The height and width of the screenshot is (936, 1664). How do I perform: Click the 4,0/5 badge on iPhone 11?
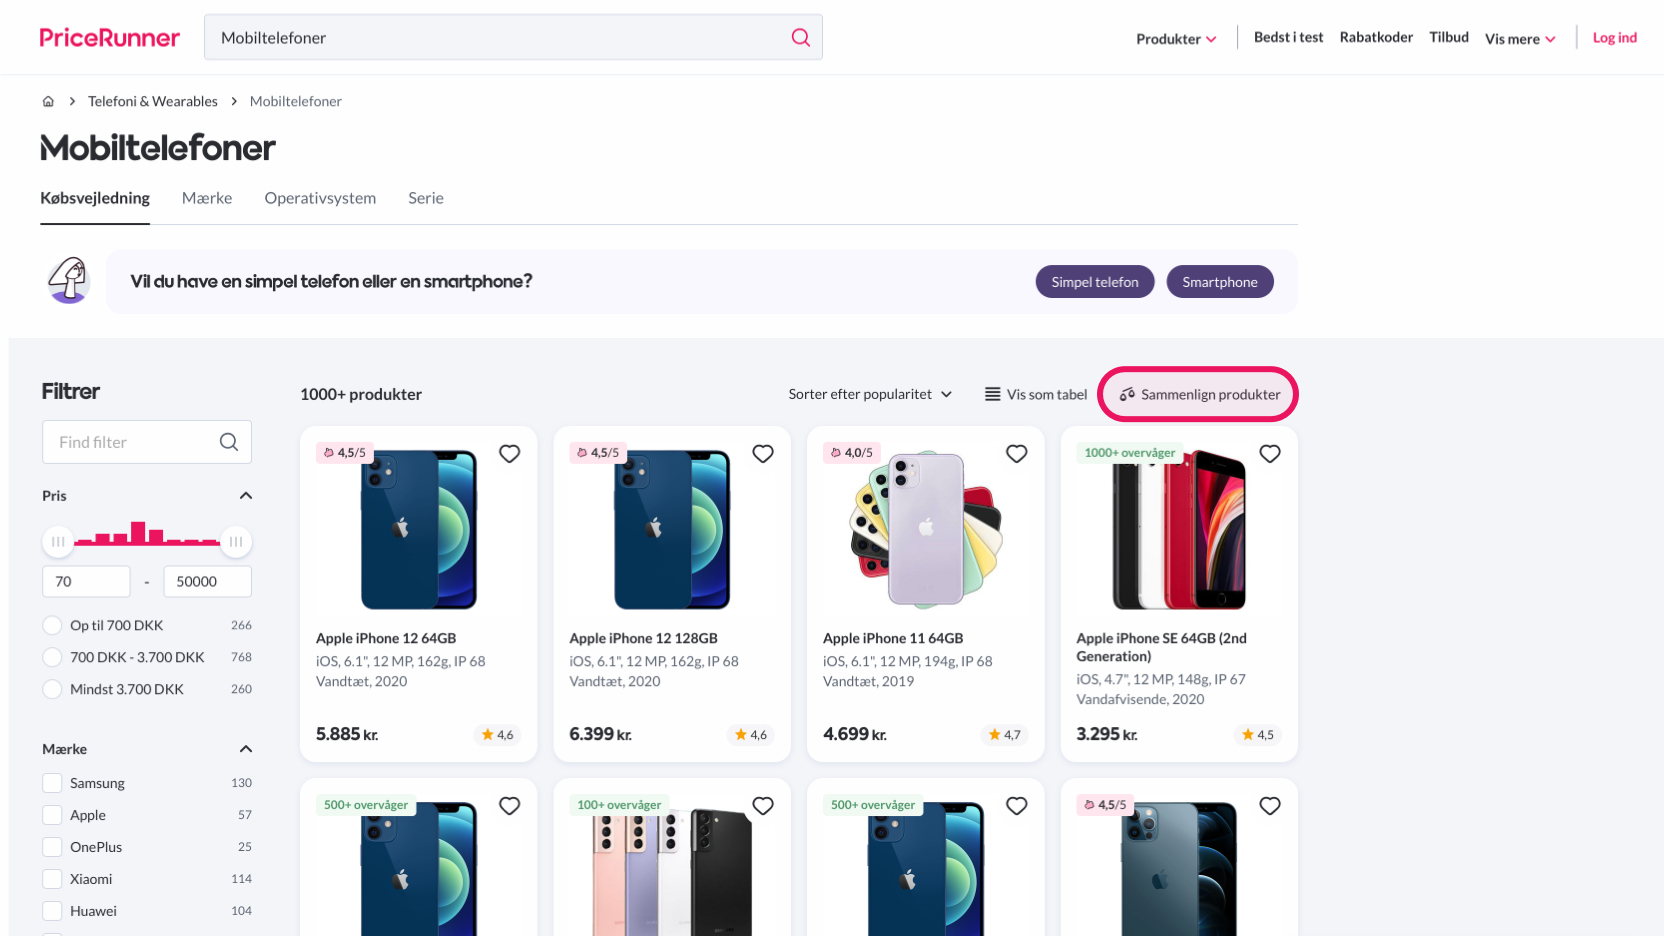click(852, 453)
